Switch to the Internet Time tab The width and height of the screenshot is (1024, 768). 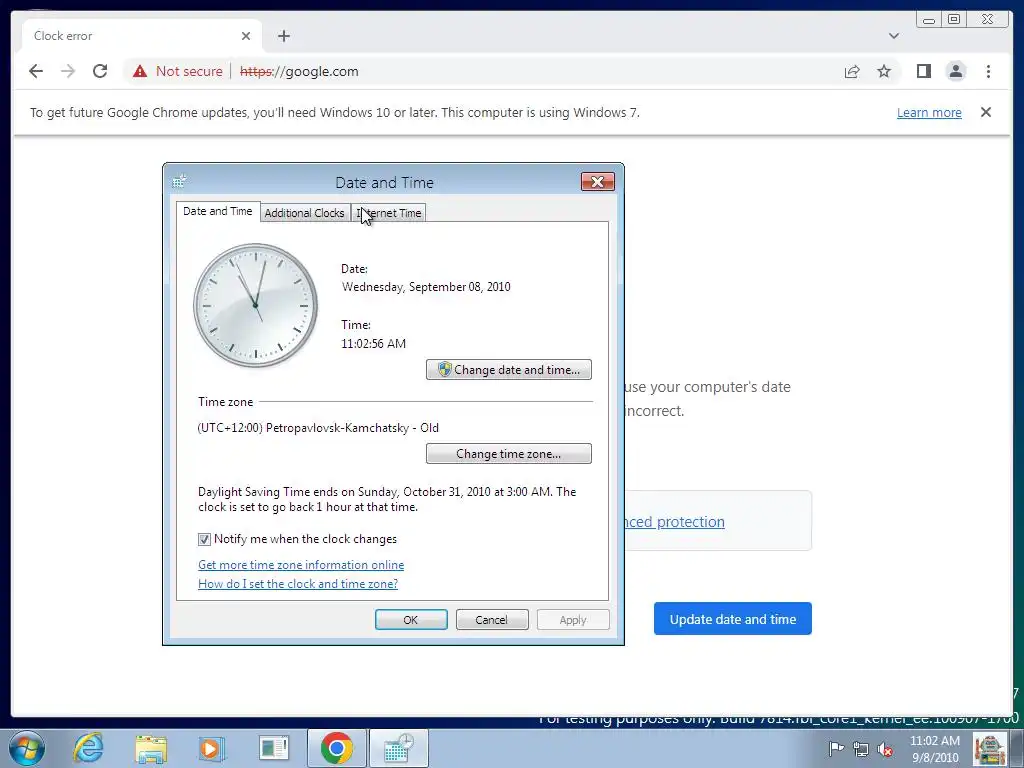[389, 213]
